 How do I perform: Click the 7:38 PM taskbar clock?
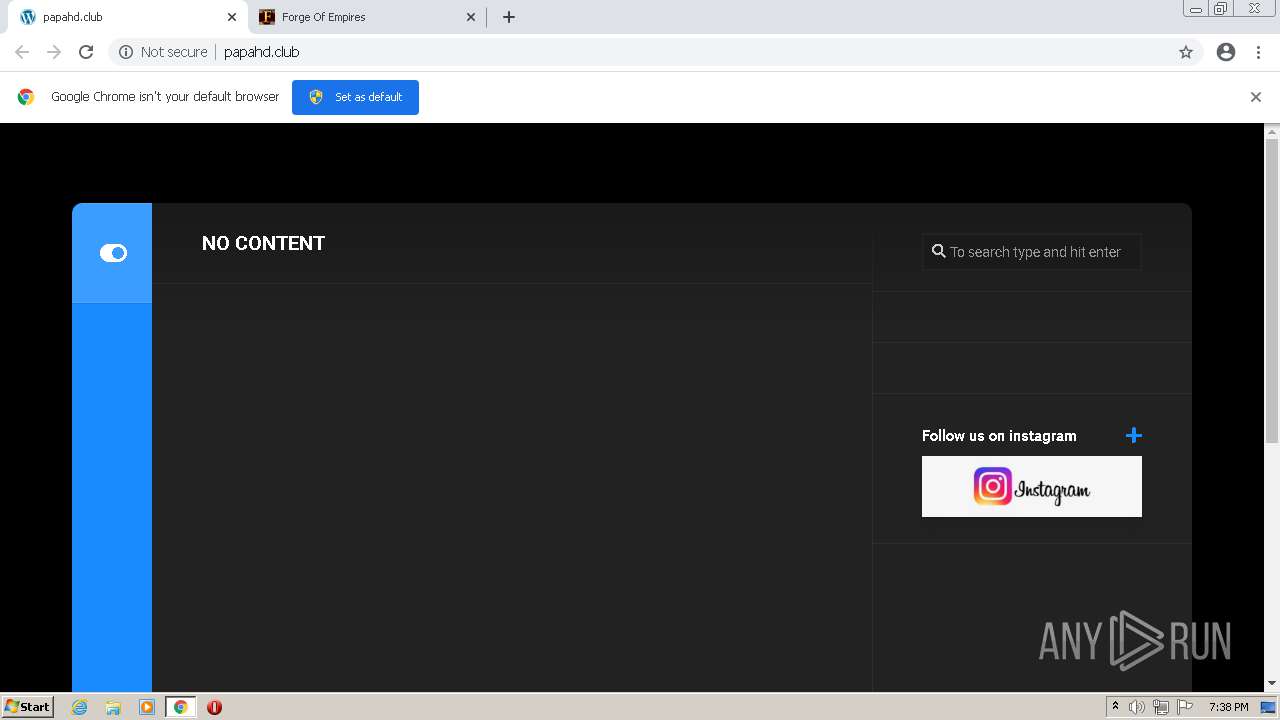pos(1228,707)
